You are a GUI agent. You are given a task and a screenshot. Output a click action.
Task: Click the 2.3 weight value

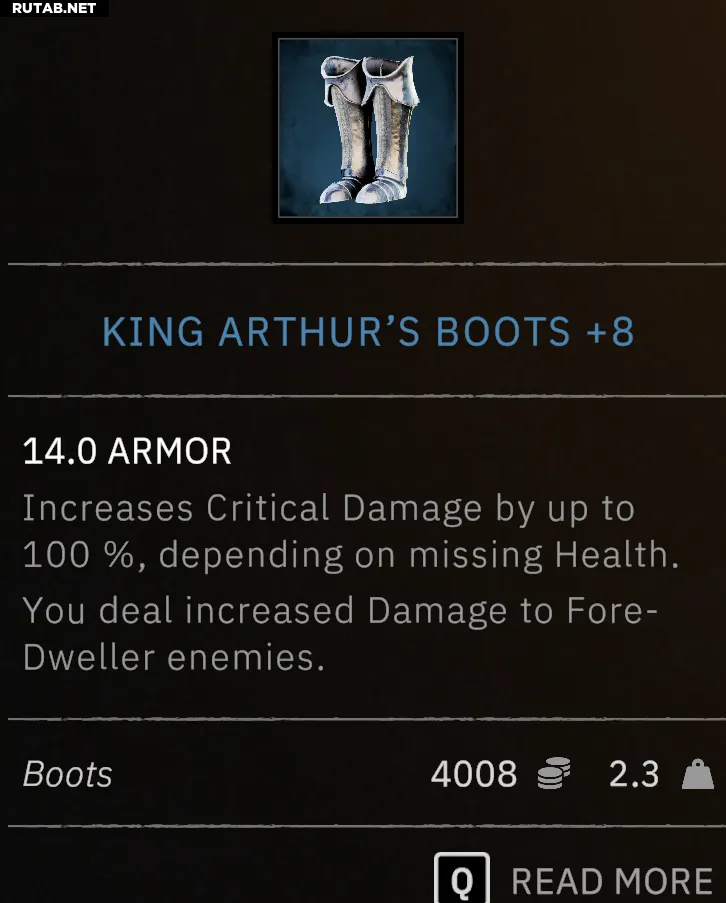(634, 773)
